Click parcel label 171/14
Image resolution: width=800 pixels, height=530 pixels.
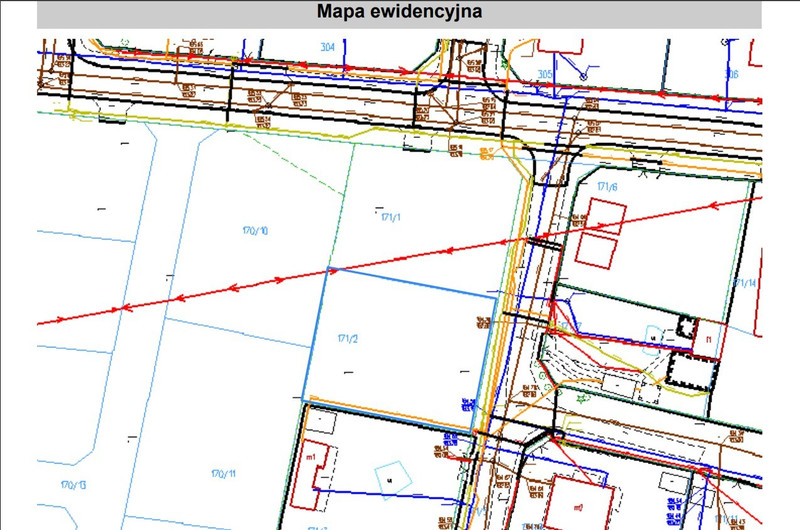[x=744, y=283]
